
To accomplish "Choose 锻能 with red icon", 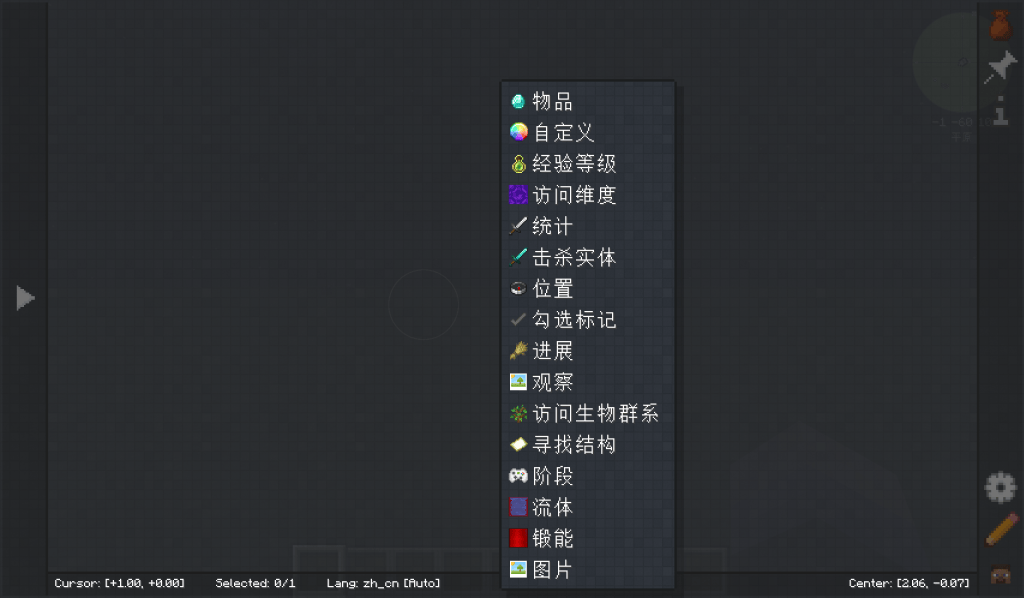I will [552, 538].
